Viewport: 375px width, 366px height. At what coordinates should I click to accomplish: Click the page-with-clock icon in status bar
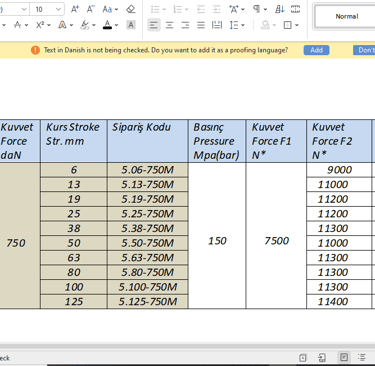click(x=303, y=358)
